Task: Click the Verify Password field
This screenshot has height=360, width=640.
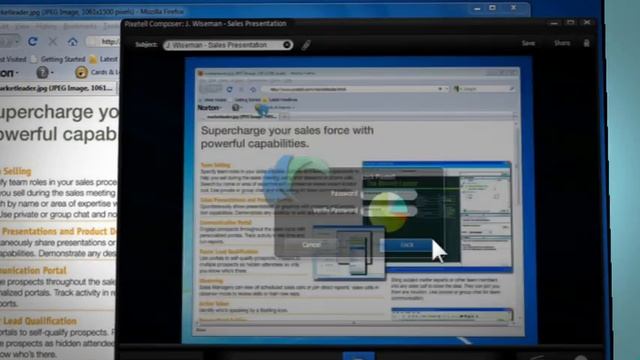Action: 389,211
